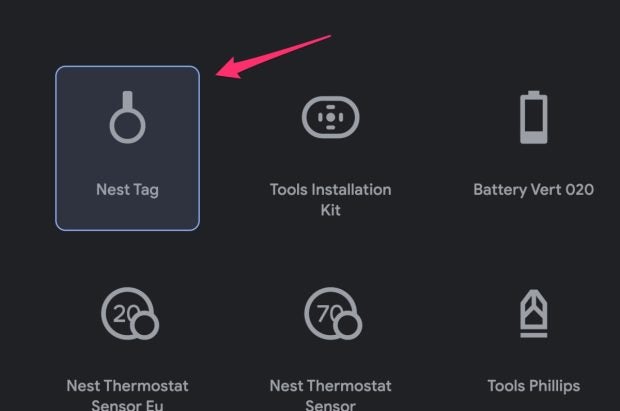Screen dimensions: 620x411
Task: Click the word "Kit" under Tools Installation
Action: tap(331, 210)
